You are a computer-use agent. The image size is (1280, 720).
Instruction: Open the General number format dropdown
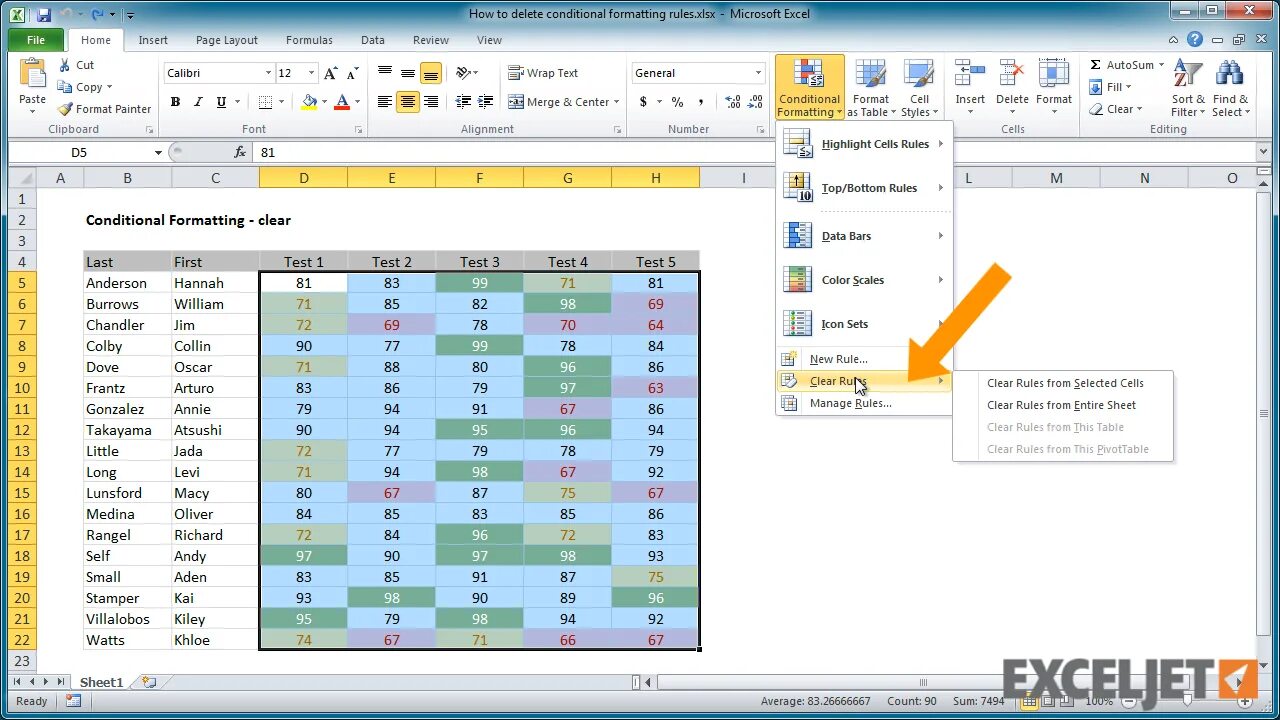tap(759, 73)
